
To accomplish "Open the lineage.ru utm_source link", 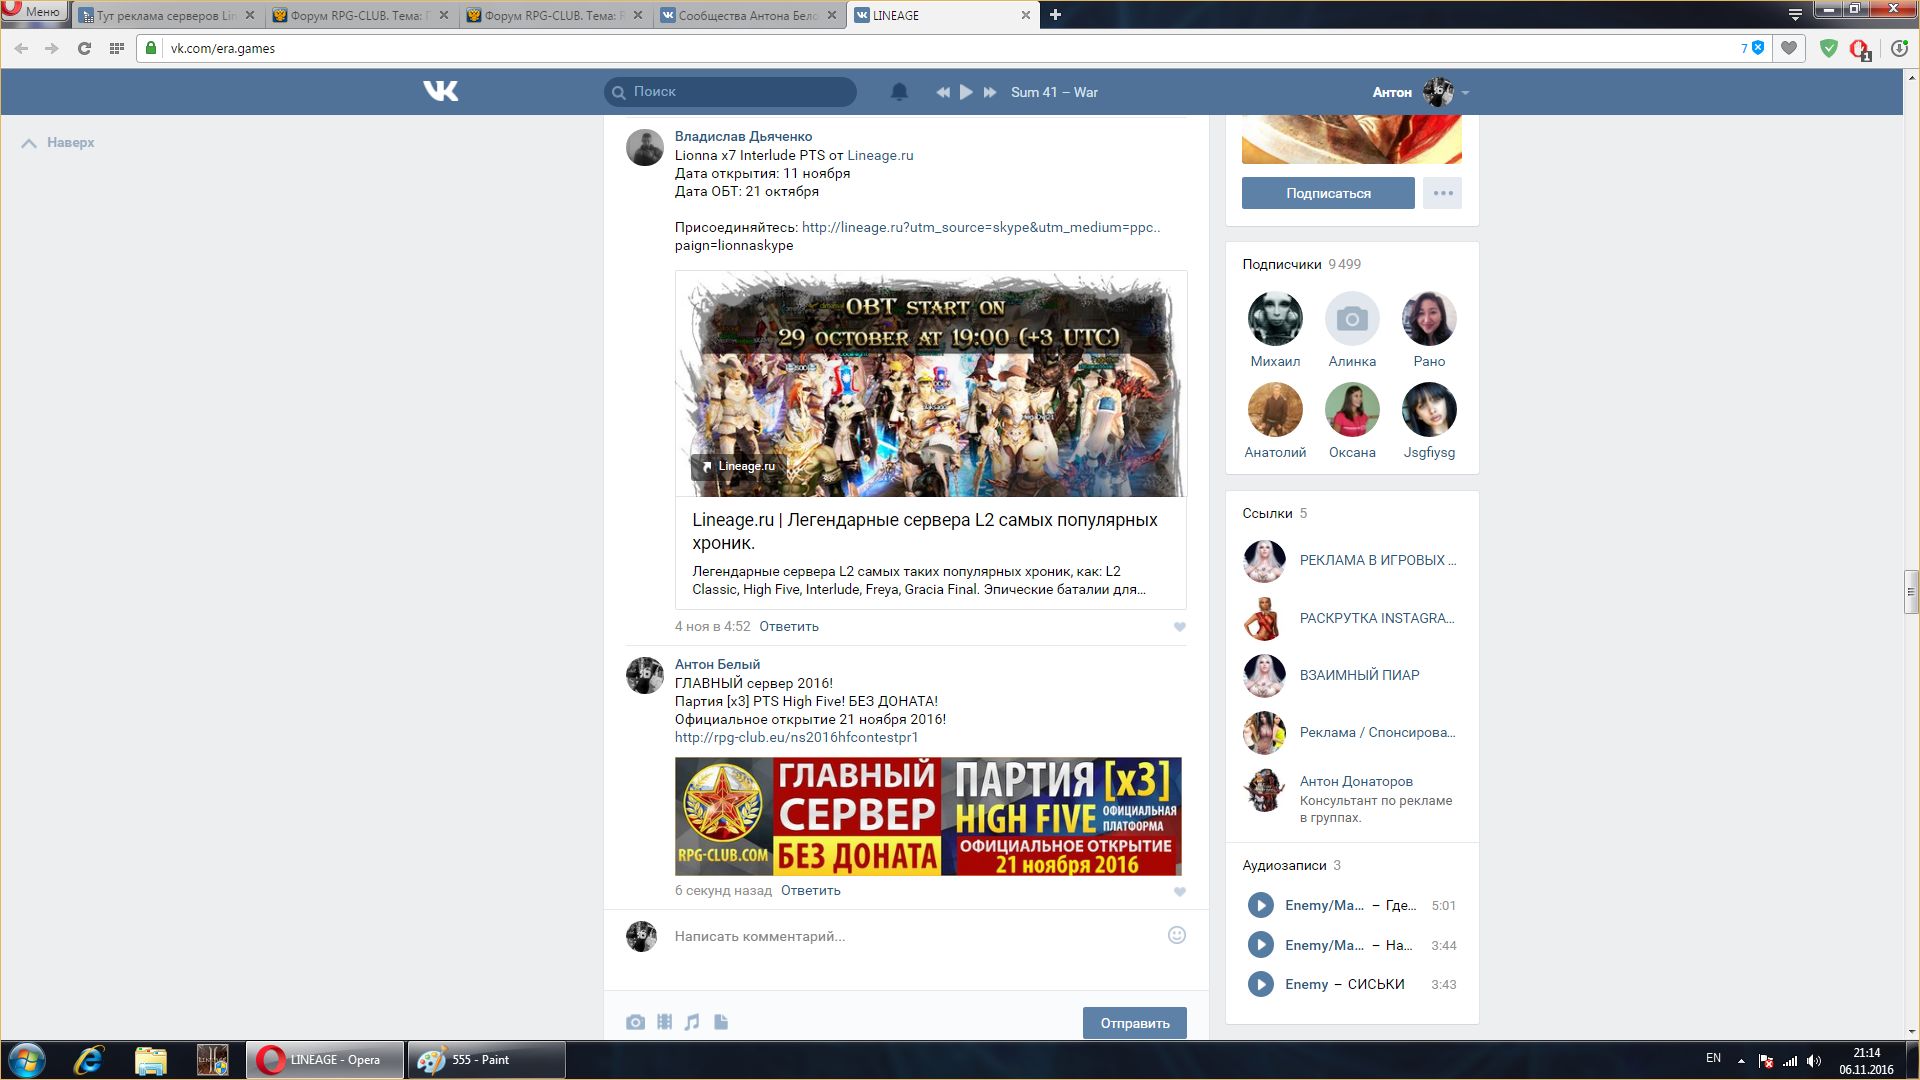I will pyautogui.click(x=981, y=227).
